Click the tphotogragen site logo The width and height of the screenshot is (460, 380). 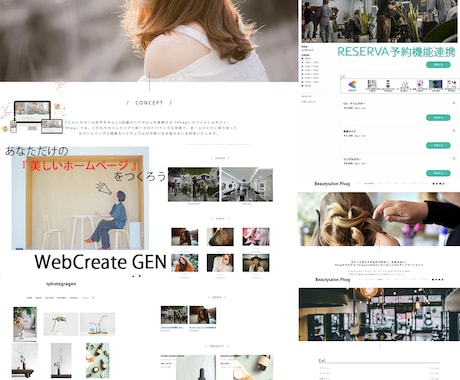point(61,284)
